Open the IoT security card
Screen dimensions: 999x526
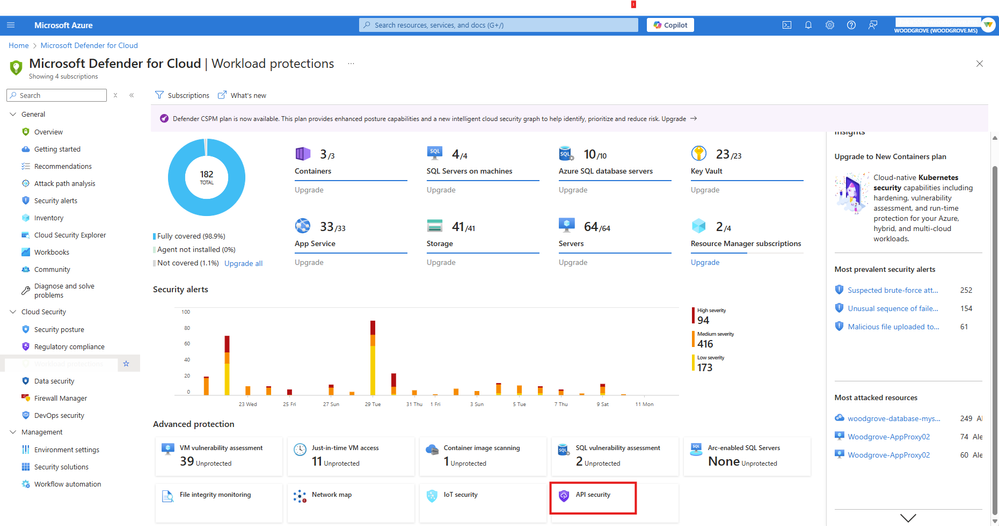(483, 502)
